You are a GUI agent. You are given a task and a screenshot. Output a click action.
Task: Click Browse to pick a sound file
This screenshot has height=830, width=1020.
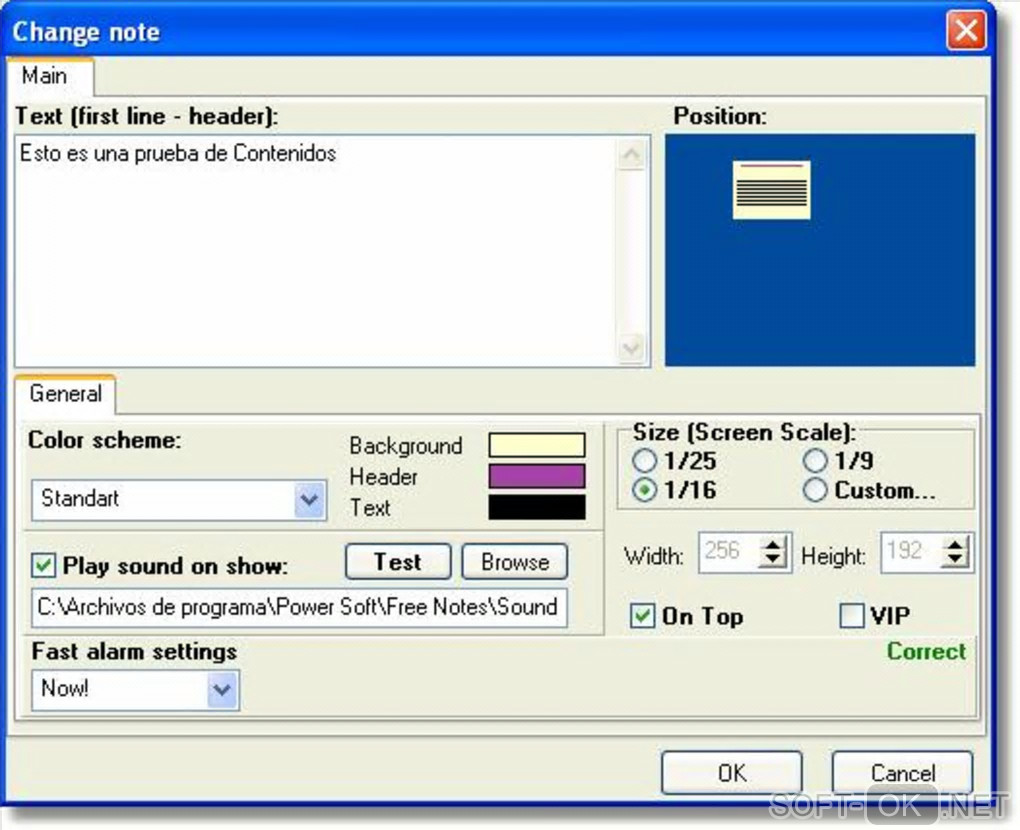(x=515, y=561)
